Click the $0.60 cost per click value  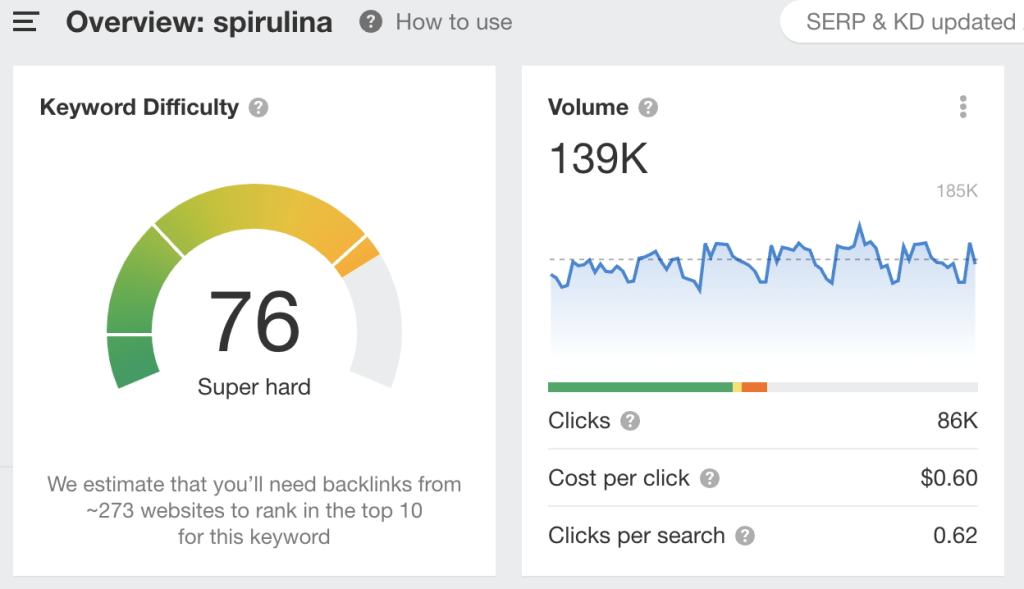(x=949, y=478)
